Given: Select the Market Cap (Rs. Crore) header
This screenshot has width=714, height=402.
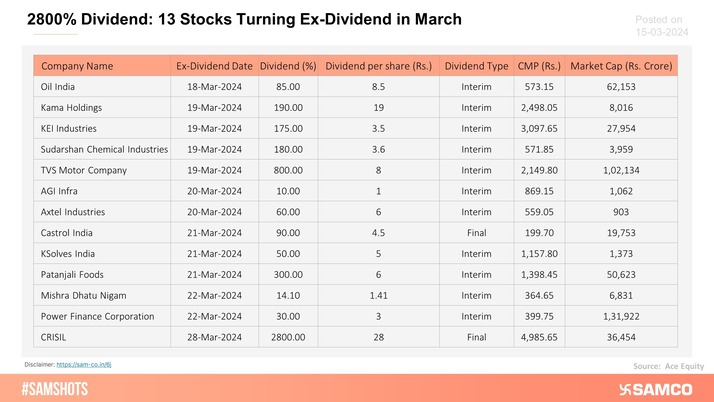Looking at the screenshot, I should (x=621, y=66).
